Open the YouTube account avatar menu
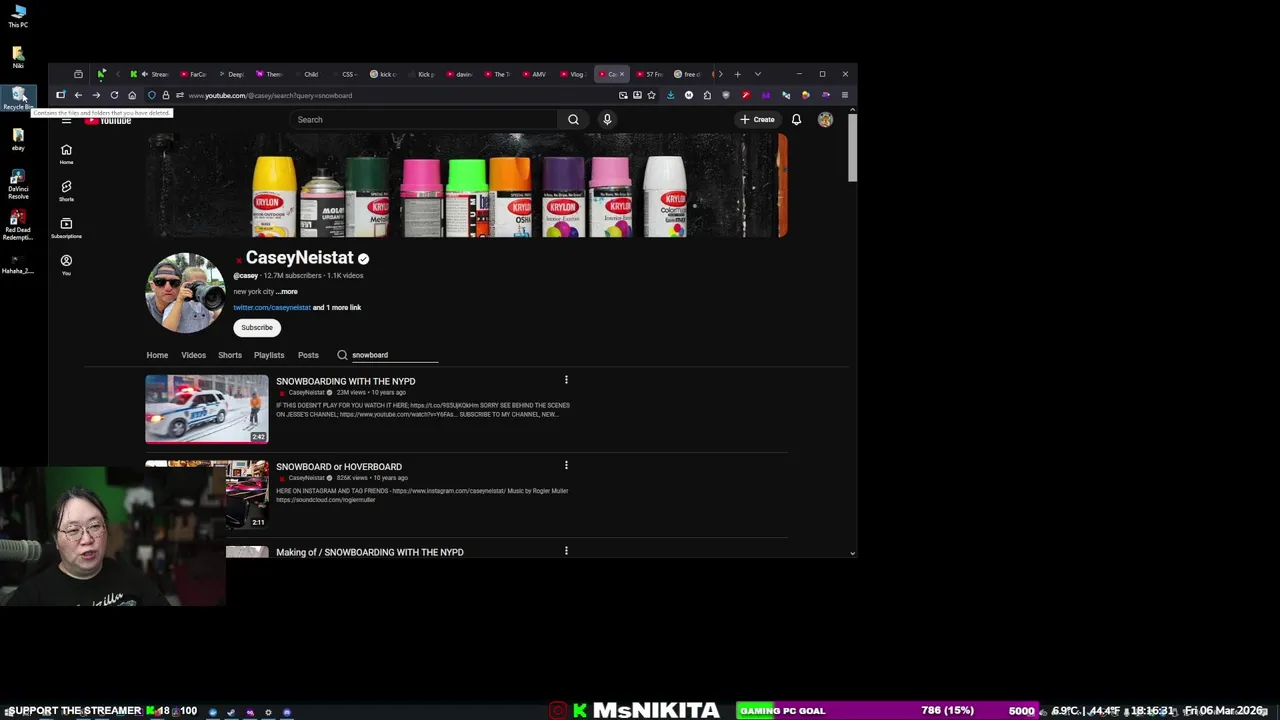This screenshot has width=1280, height=720. coord(825,120)
